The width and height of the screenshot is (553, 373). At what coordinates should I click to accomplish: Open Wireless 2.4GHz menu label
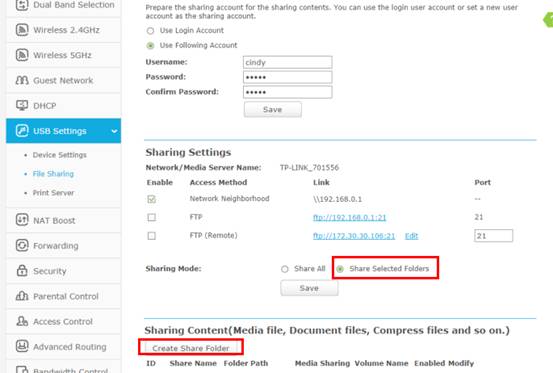(x=66, y=30)
